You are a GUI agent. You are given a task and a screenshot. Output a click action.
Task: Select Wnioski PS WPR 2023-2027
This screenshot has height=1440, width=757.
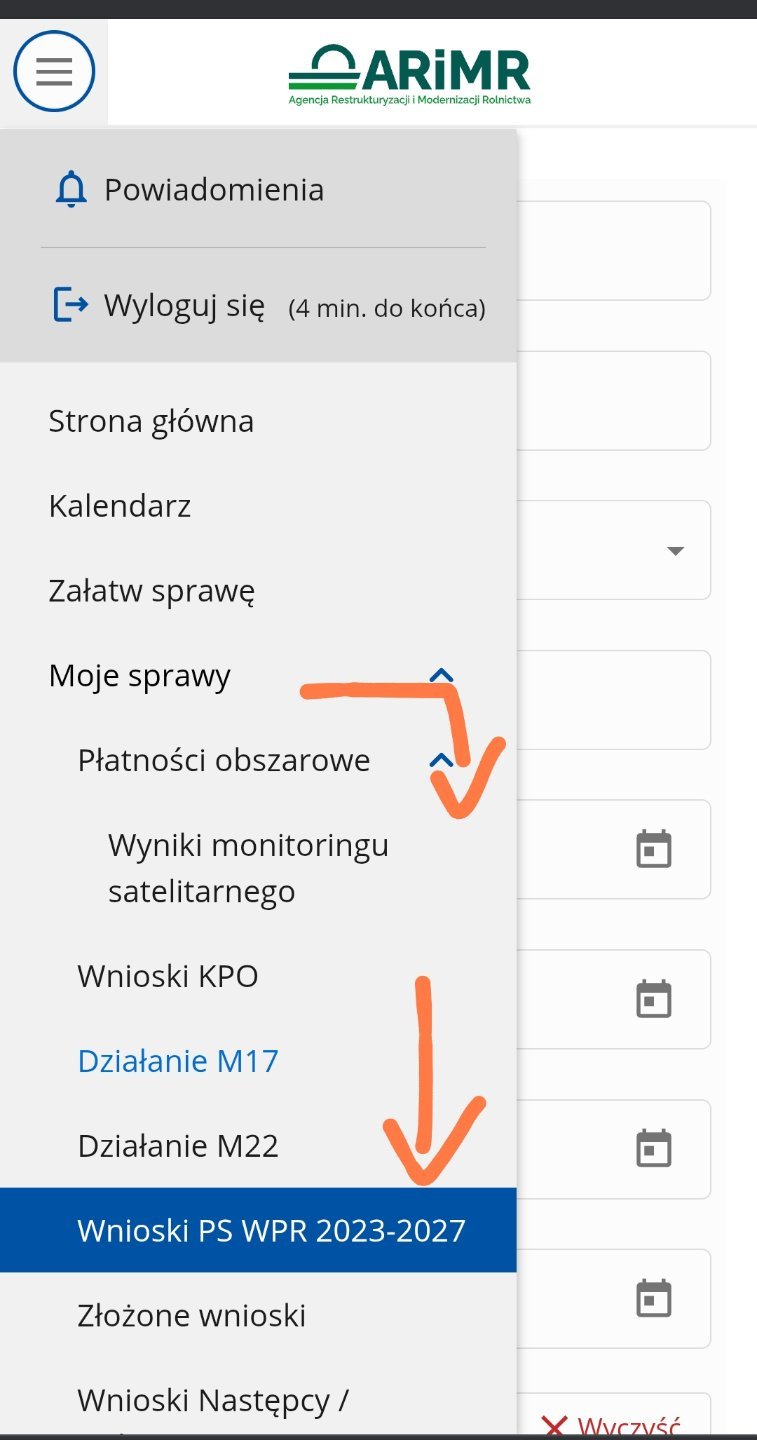pos(271,1231)
